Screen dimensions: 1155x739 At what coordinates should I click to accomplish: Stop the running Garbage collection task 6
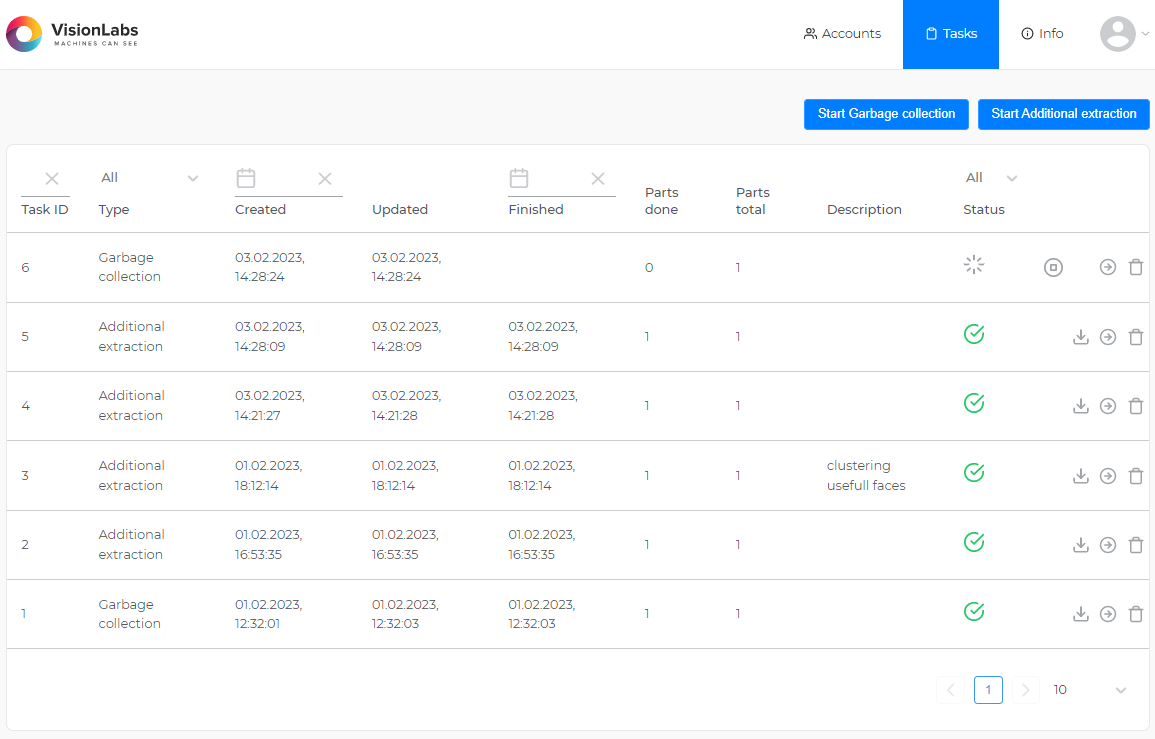click(x=1053, y=267)
